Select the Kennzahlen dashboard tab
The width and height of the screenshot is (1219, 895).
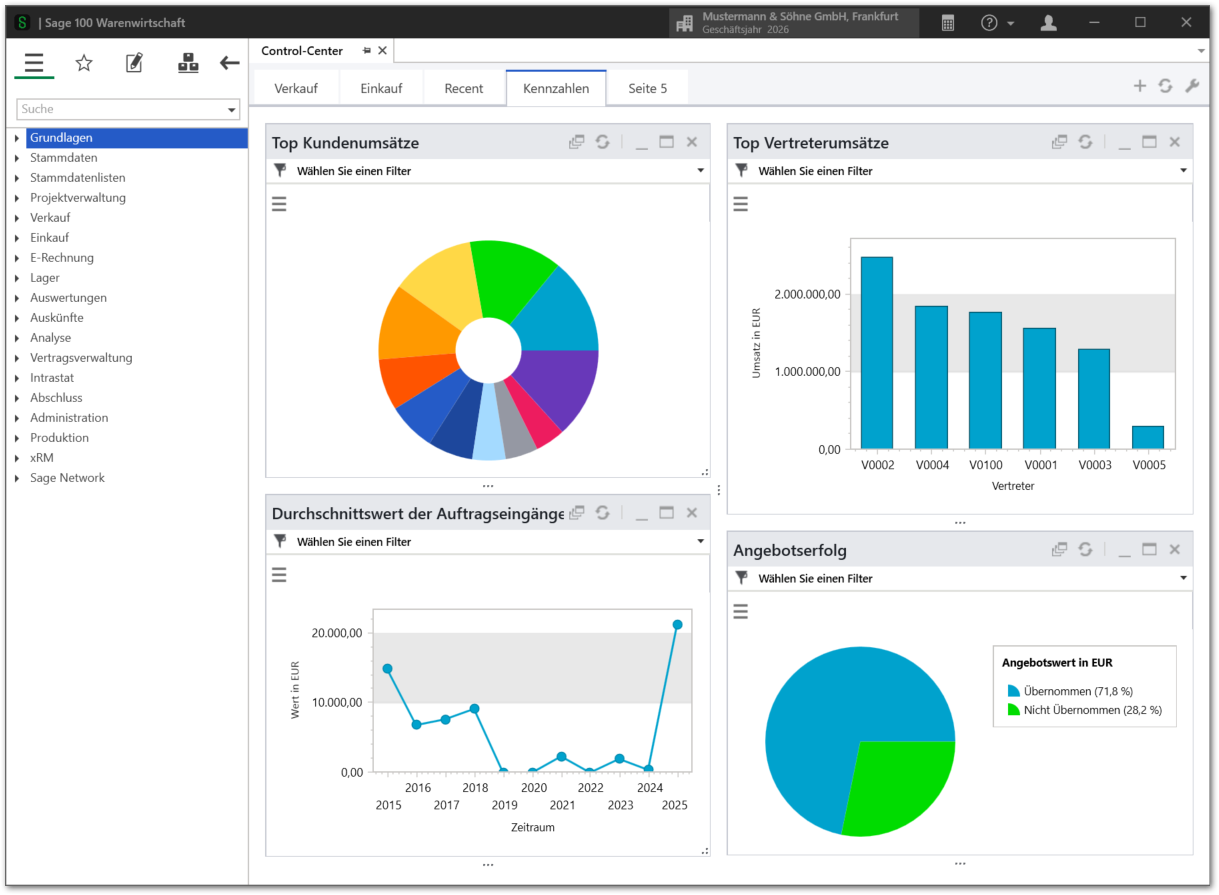click(x=556, y=88)
